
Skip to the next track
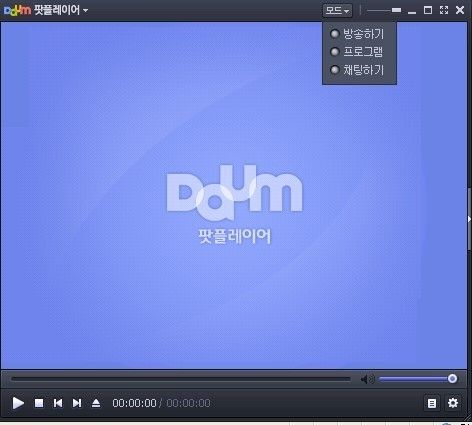[x=77, y=403]
